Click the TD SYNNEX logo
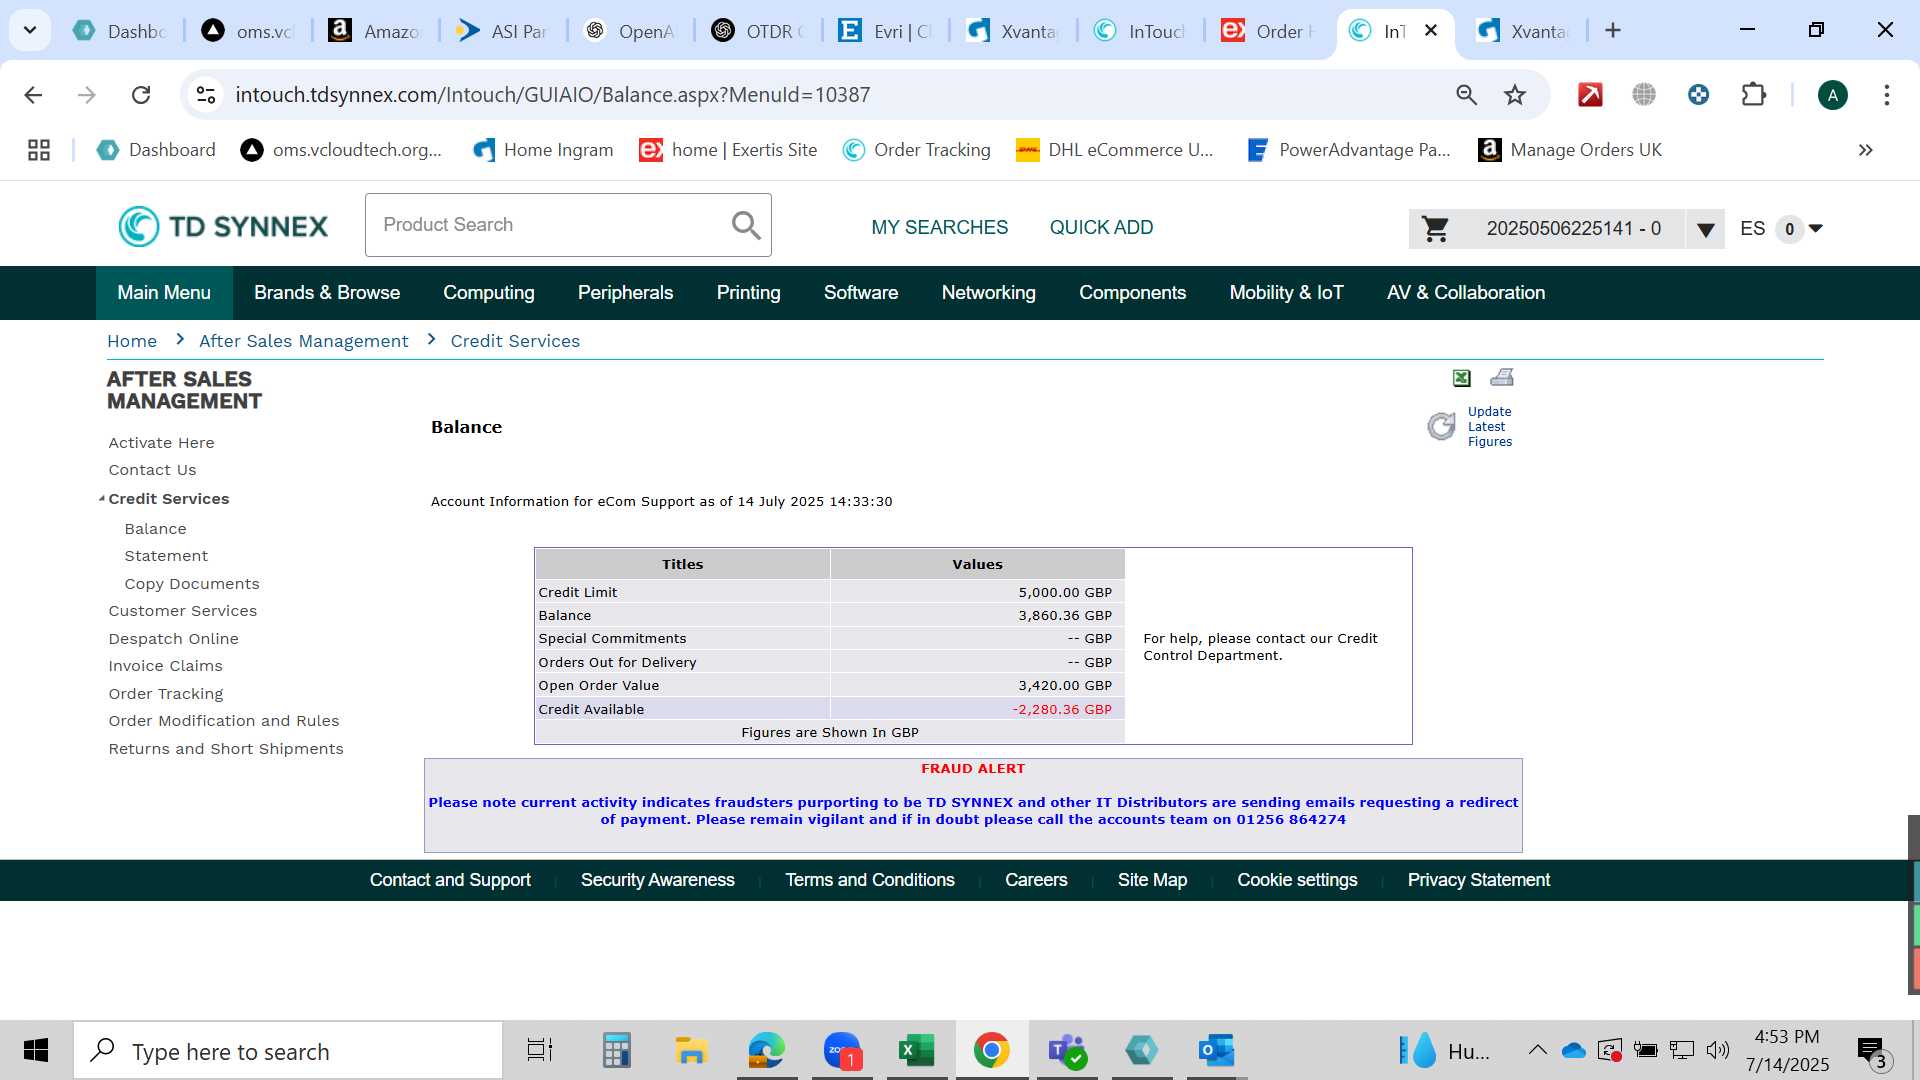 [222, 227]
